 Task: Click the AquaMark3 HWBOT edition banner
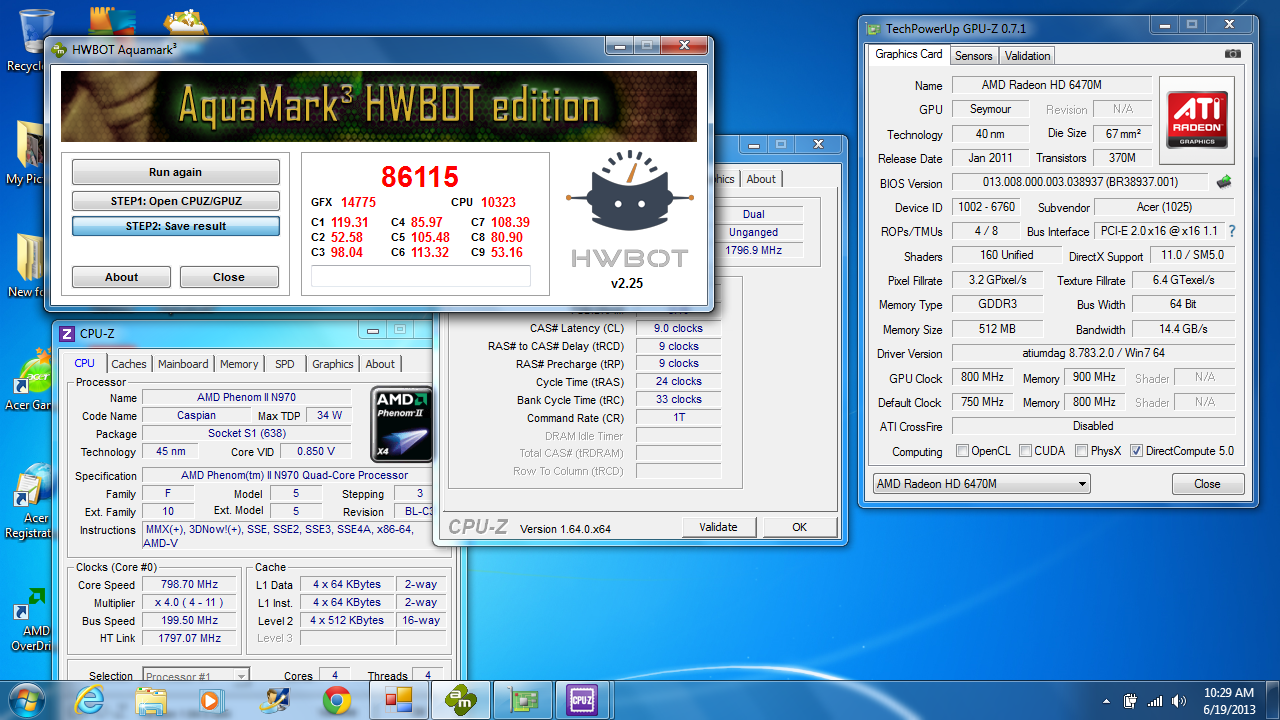[379, 106]
